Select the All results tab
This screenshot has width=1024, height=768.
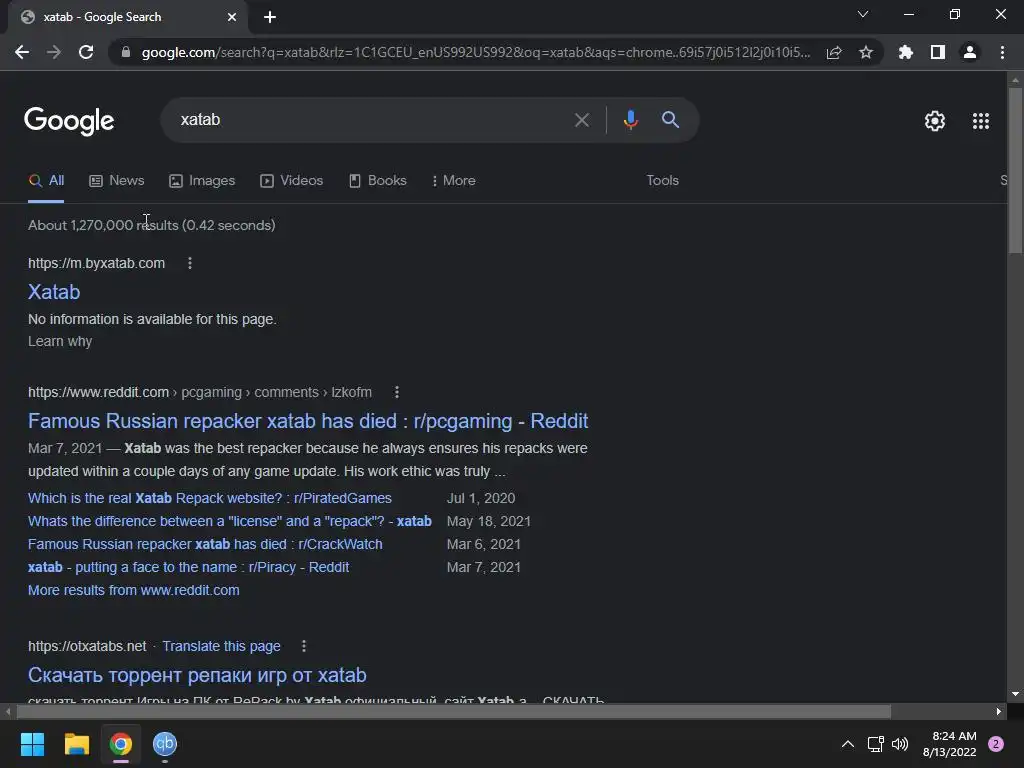[46, 181]
